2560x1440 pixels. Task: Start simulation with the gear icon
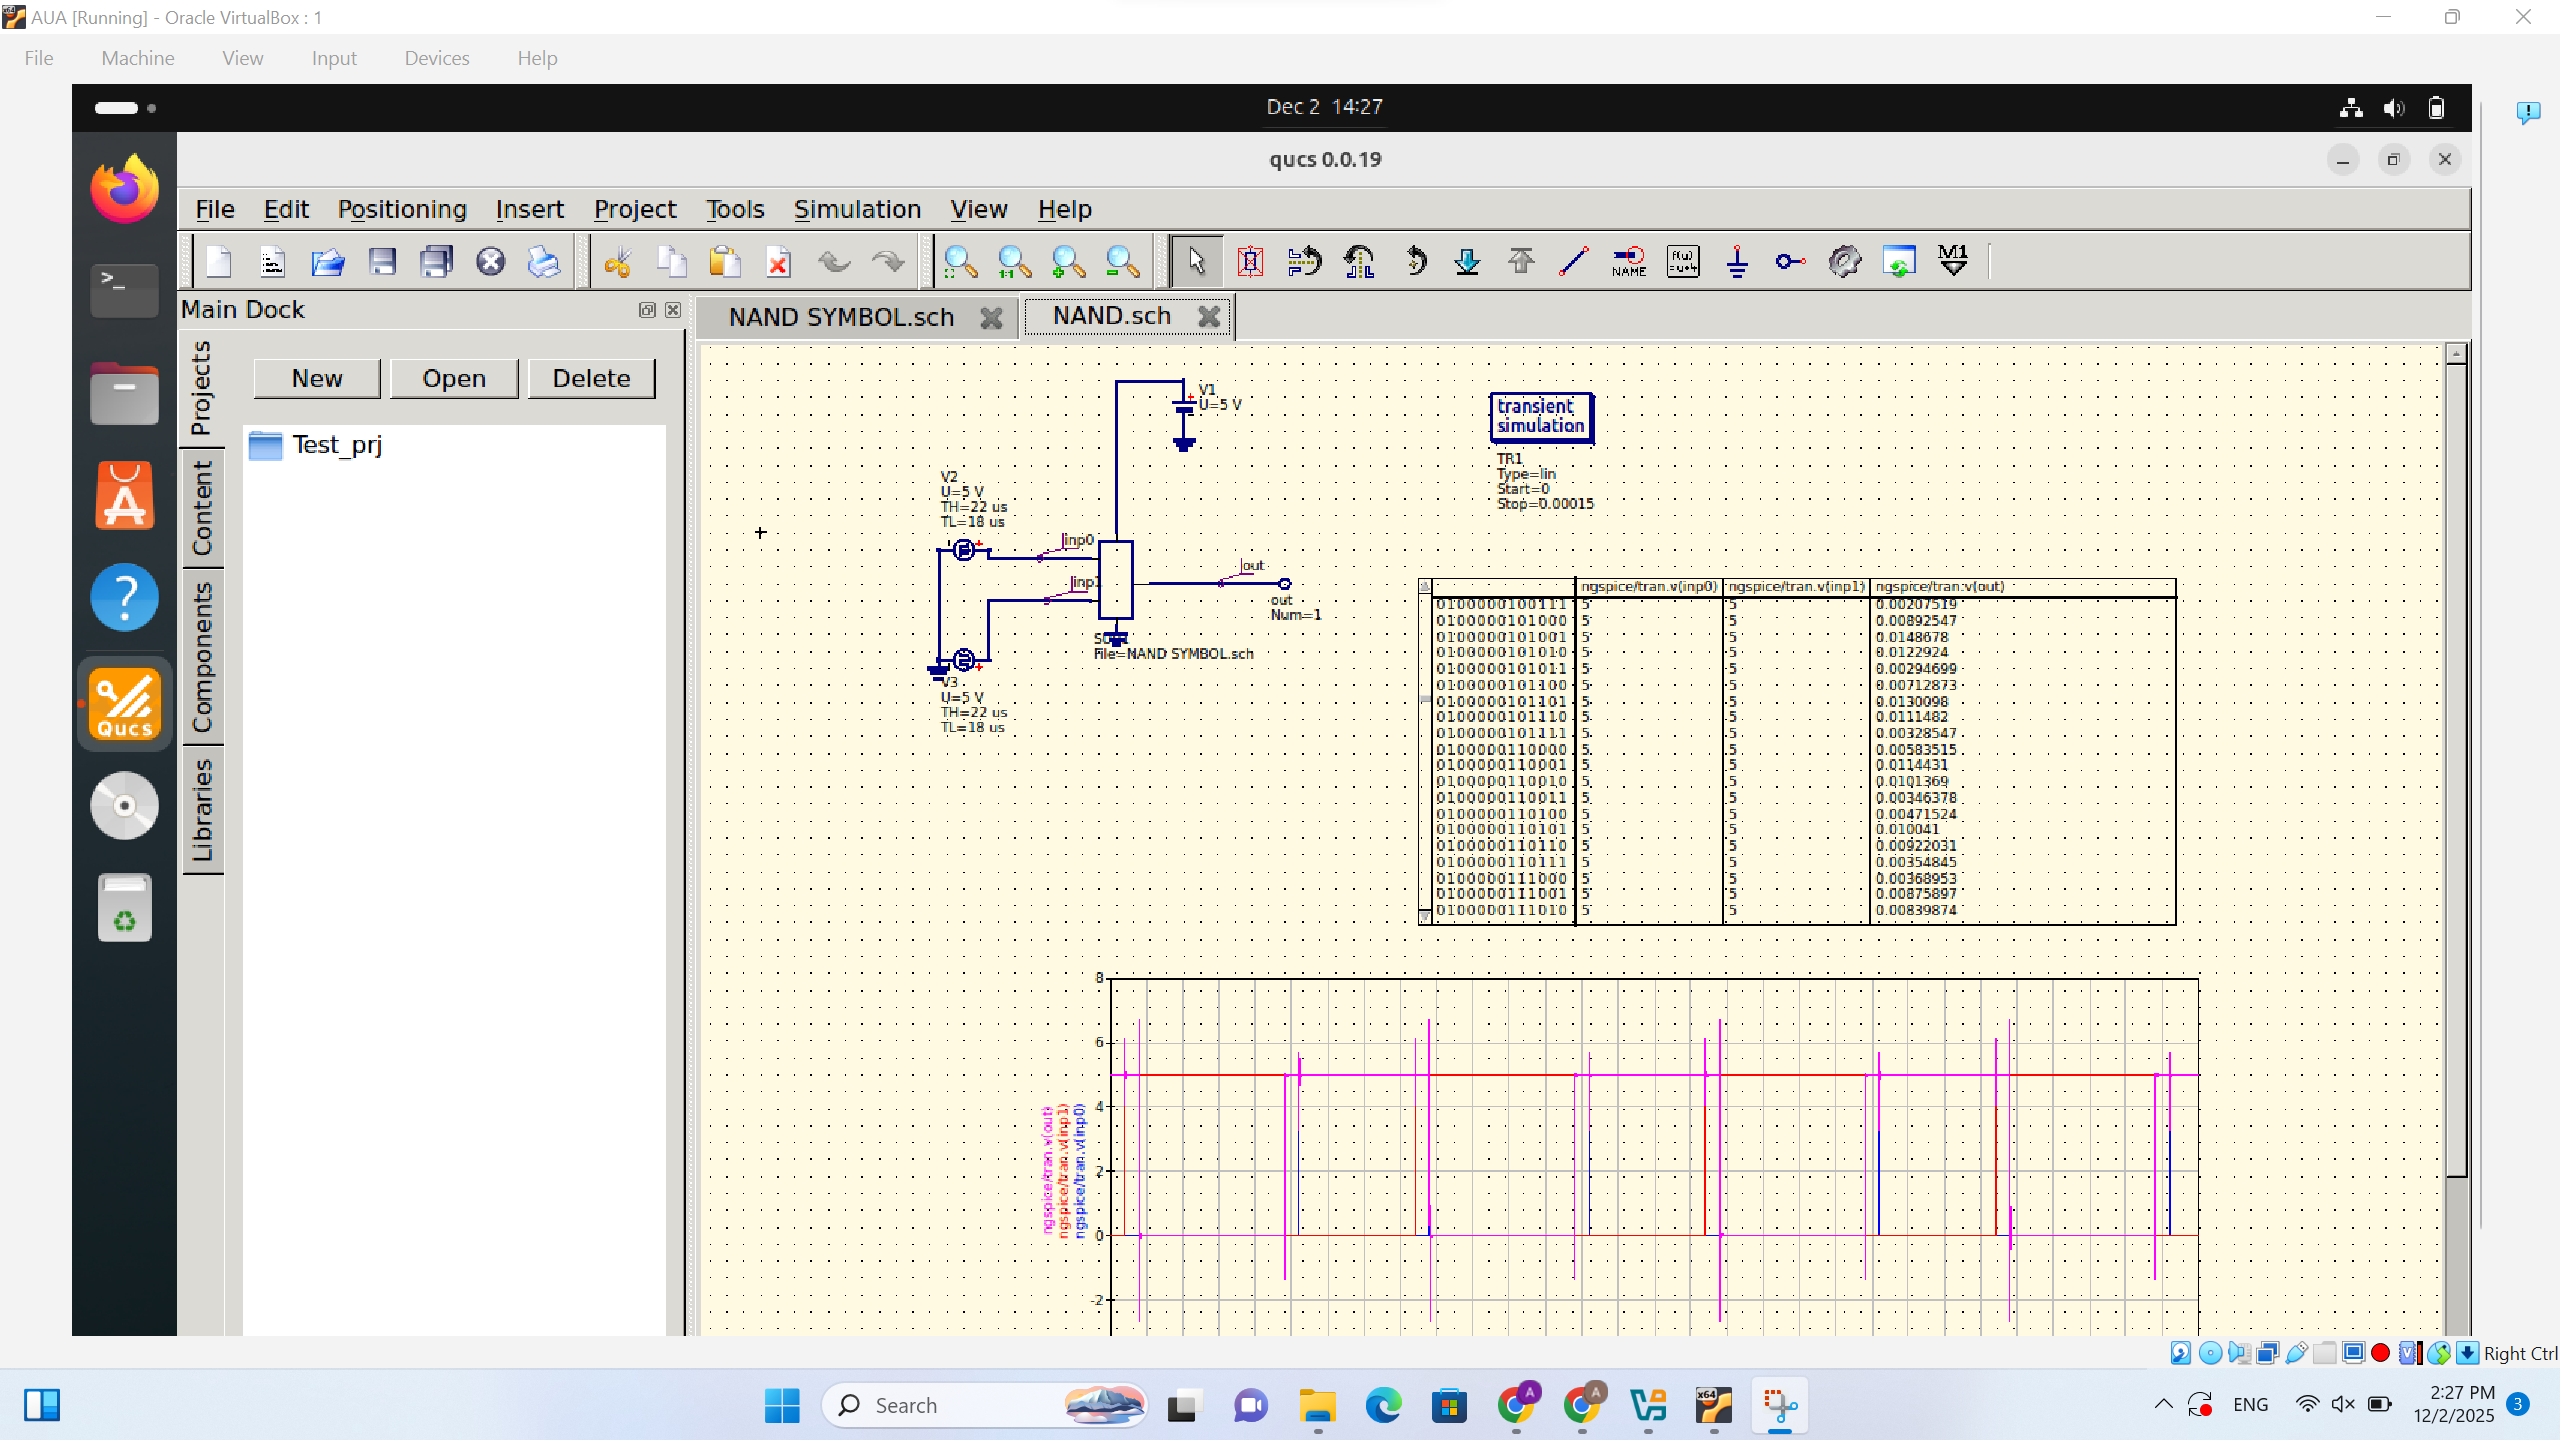(x=1845, y=262)
